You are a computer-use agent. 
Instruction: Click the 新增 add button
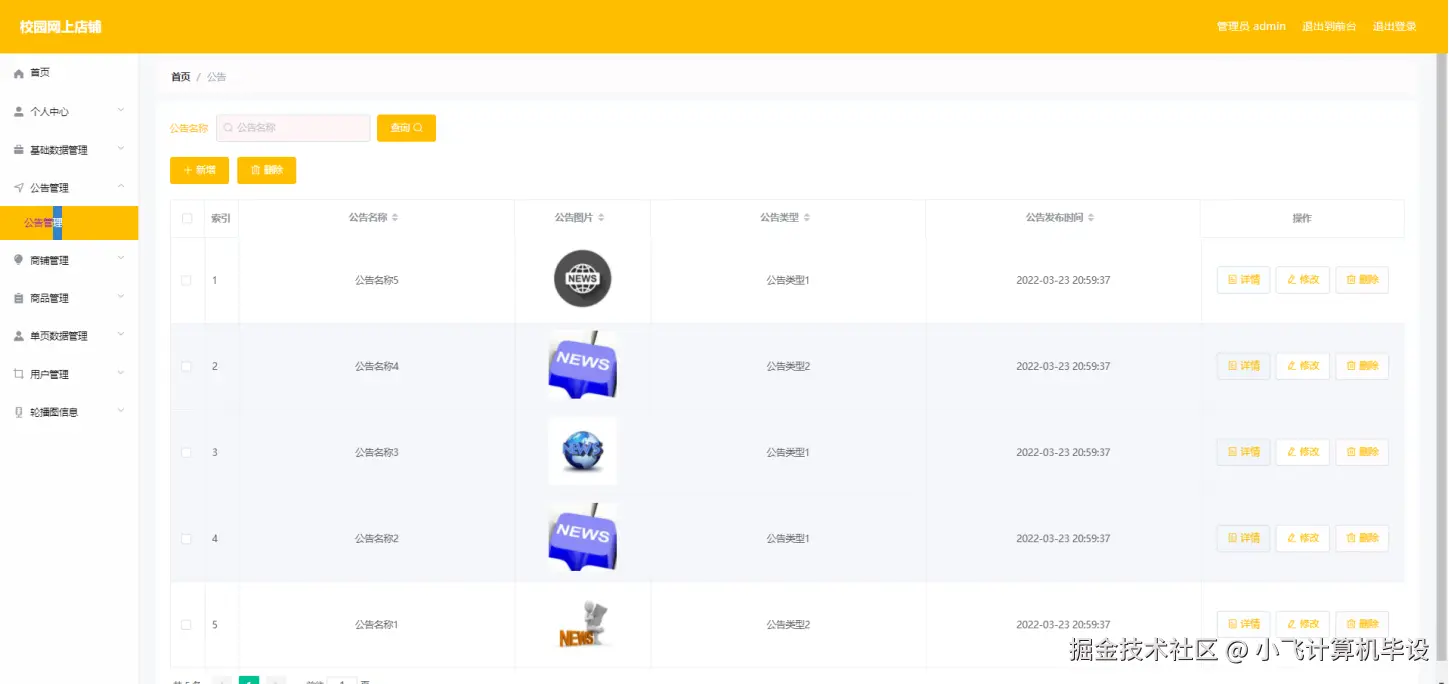tap(199, 170)
